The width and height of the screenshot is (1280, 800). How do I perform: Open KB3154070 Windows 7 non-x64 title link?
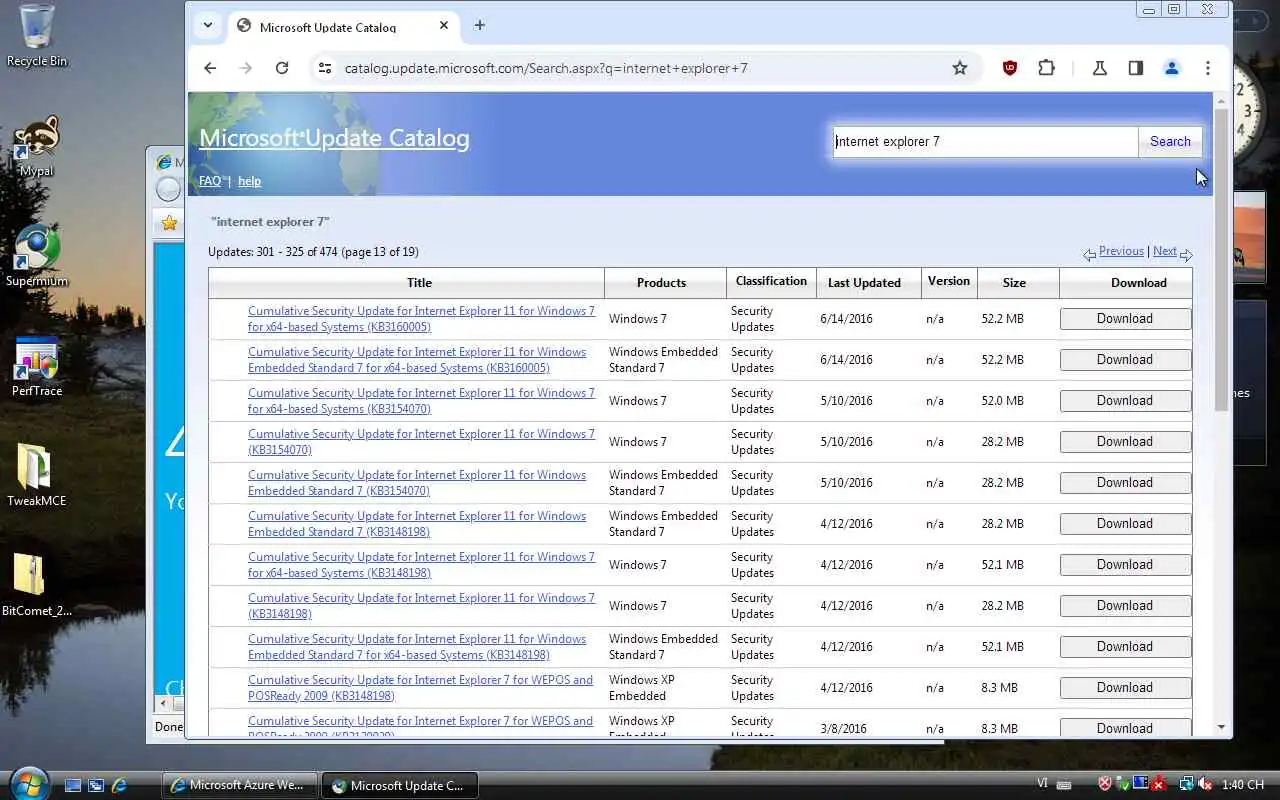tap(421, 442)
